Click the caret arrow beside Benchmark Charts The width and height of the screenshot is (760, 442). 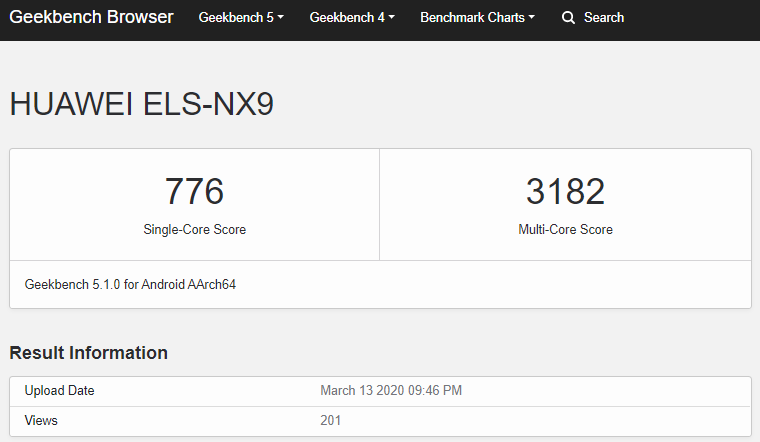pos(531,18)
